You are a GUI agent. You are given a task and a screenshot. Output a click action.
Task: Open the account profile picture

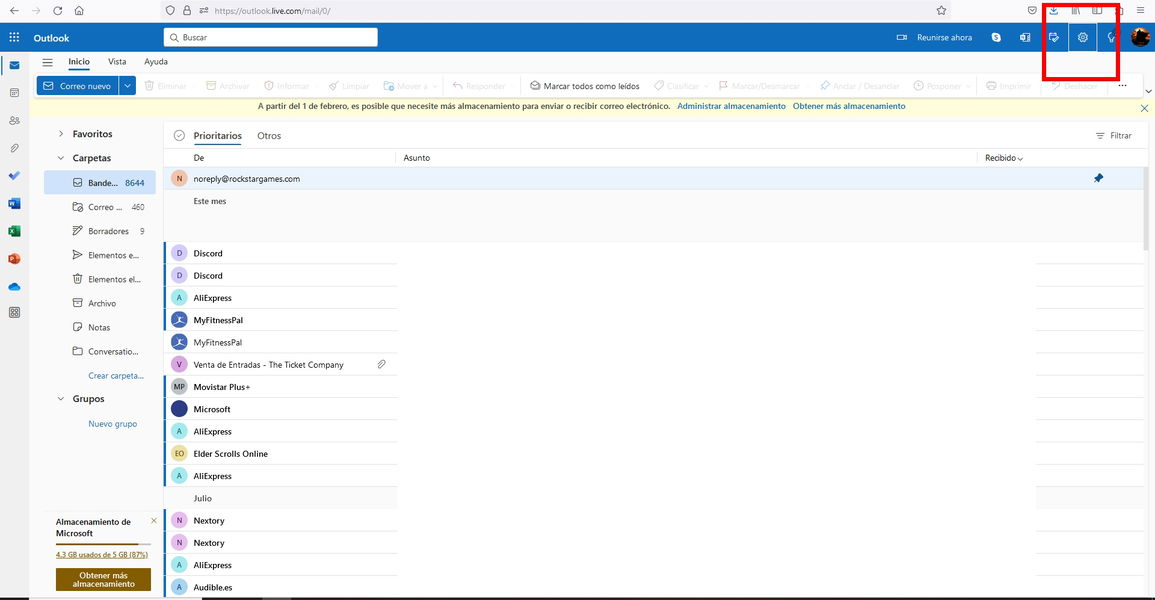click(1140, 37)
